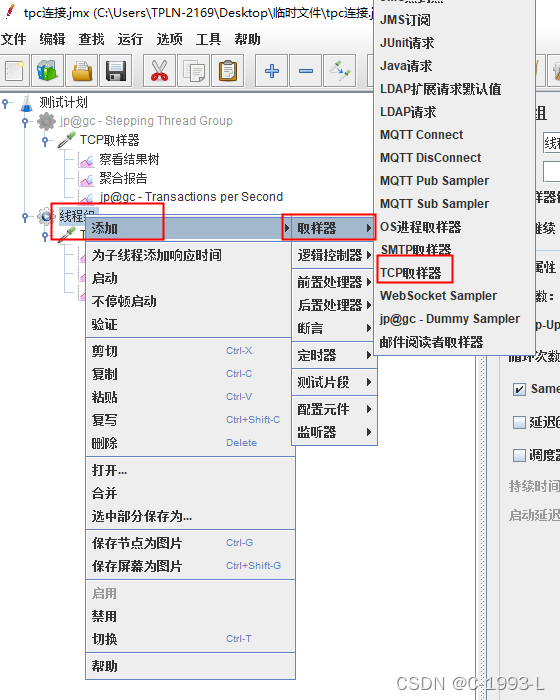
Task: Click 验证 in context menu
Action: point(188,325)
